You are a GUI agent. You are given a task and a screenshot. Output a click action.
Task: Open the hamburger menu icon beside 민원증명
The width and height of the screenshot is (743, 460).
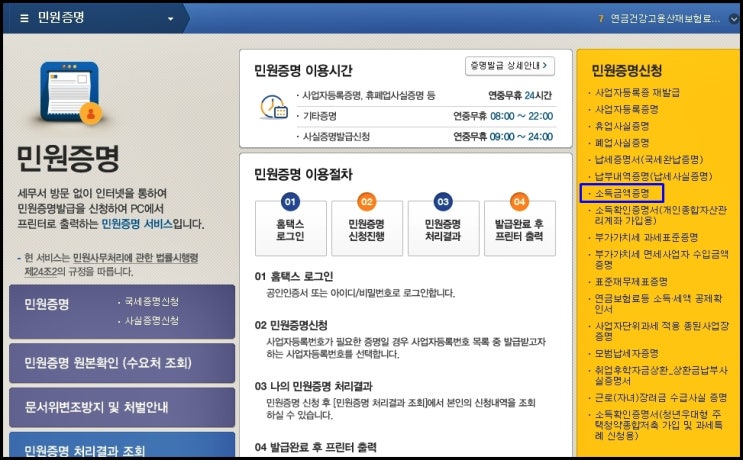pyautogui.click(x=24, y=18)
